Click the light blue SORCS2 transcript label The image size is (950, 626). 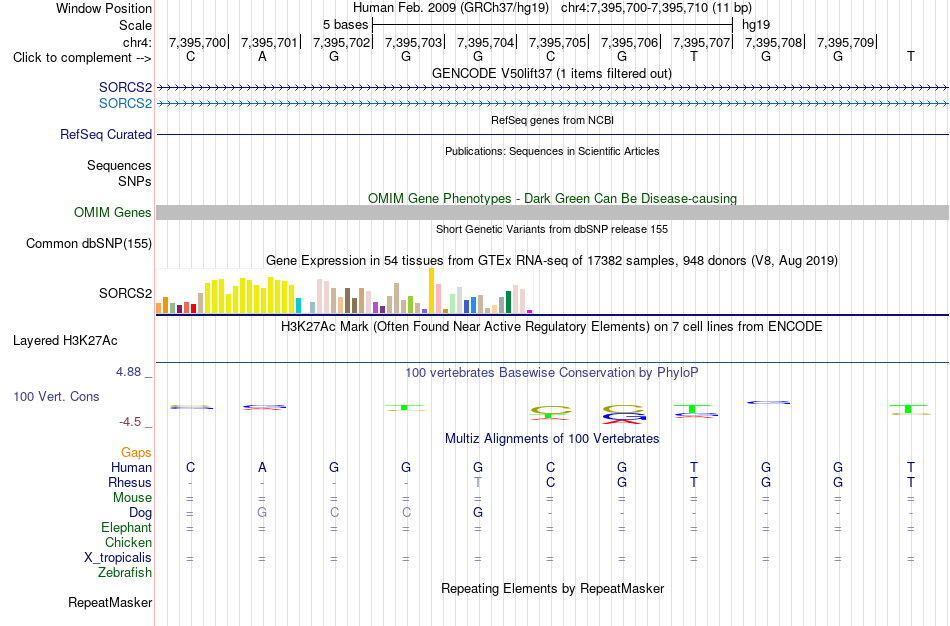click(125, 104)
